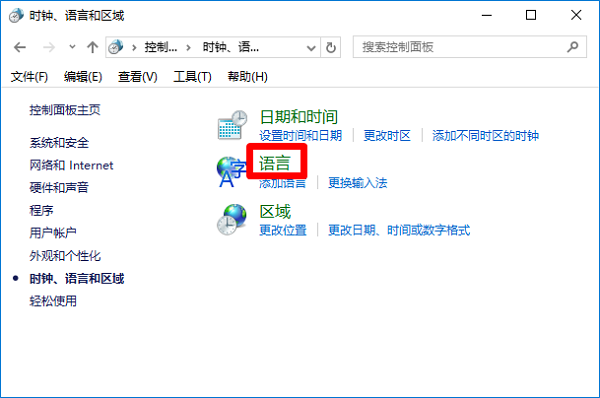Open 系统和安全 category
The width and height of the screenshot is (600, 398).
point(59,143)
